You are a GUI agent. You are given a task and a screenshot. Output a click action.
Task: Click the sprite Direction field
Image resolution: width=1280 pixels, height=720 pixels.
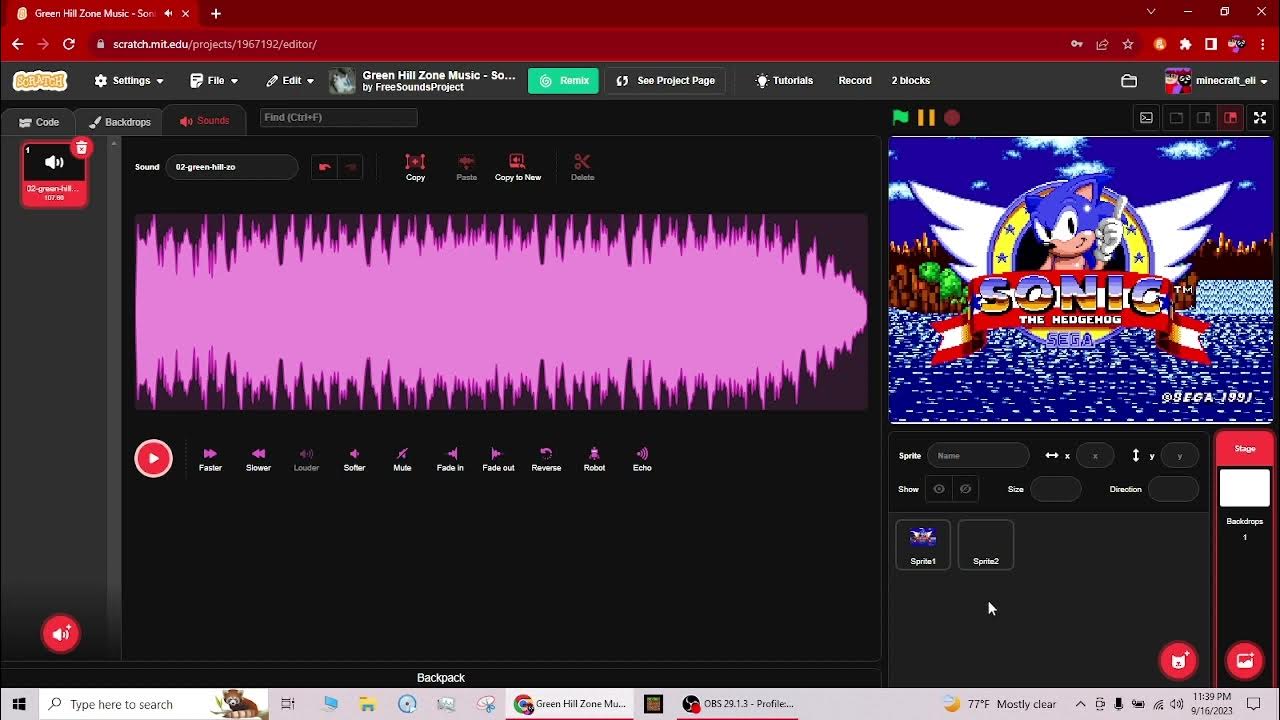pyautogui.click(x=1173, y=489)
